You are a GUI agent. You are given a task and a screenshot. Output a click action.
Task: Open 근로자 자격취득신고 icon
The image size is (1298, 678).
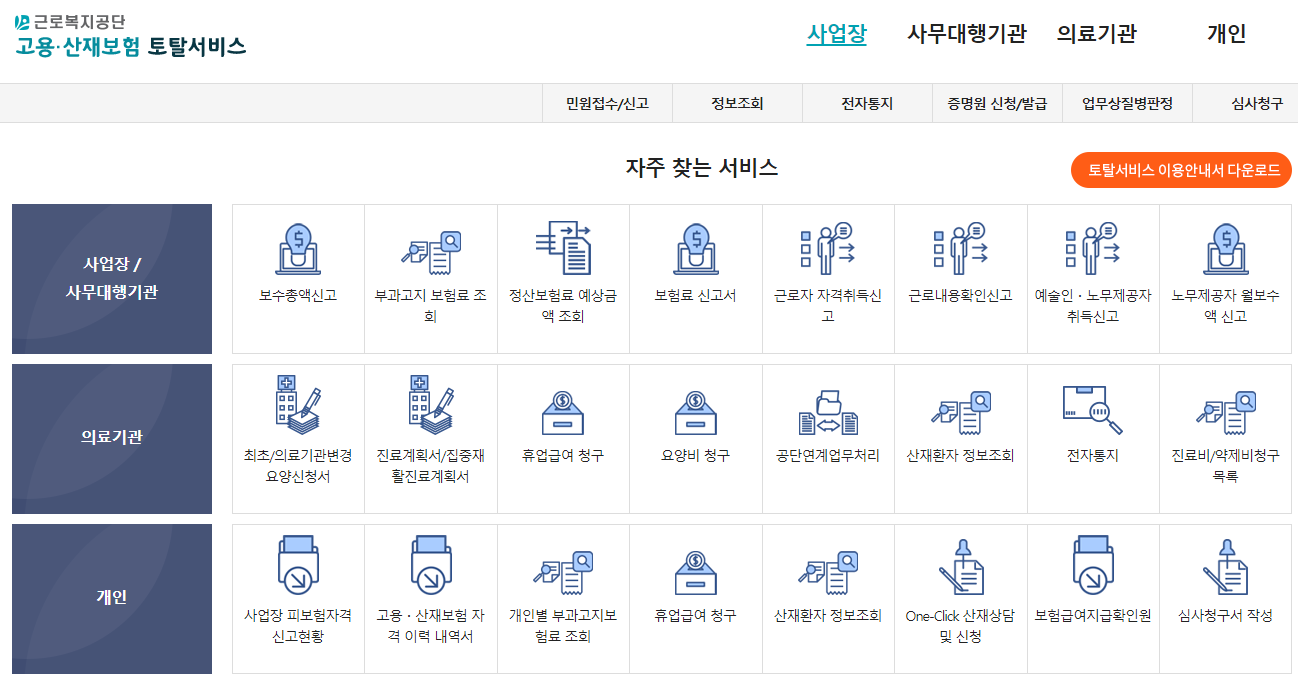[x=828, y=249]
